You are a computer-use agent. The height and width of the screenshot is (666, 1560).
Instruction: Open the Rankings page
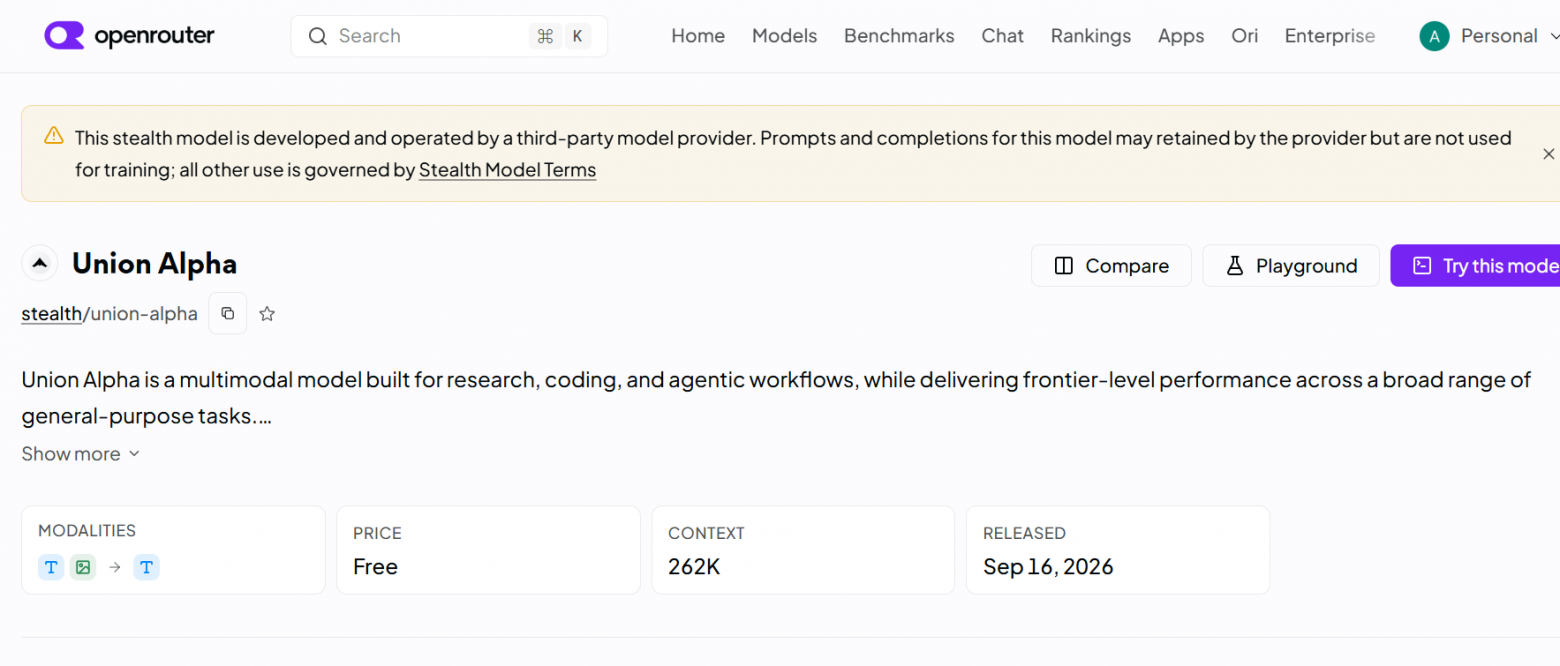pyautogui.click(x=1091, y=36)
